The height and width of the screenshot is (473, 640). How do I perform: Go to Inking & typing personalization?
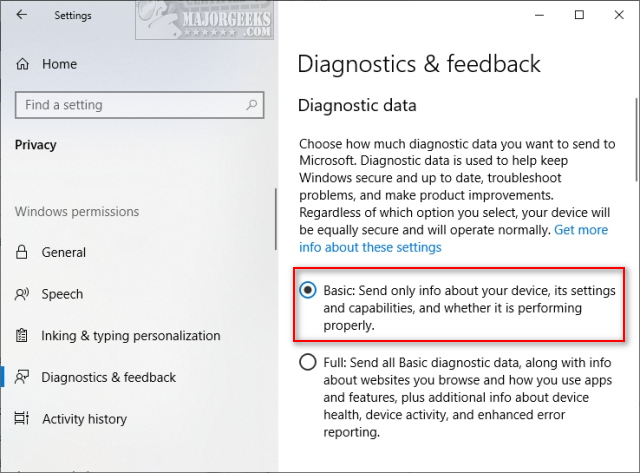pyautogui.click(x=131, y=336)
